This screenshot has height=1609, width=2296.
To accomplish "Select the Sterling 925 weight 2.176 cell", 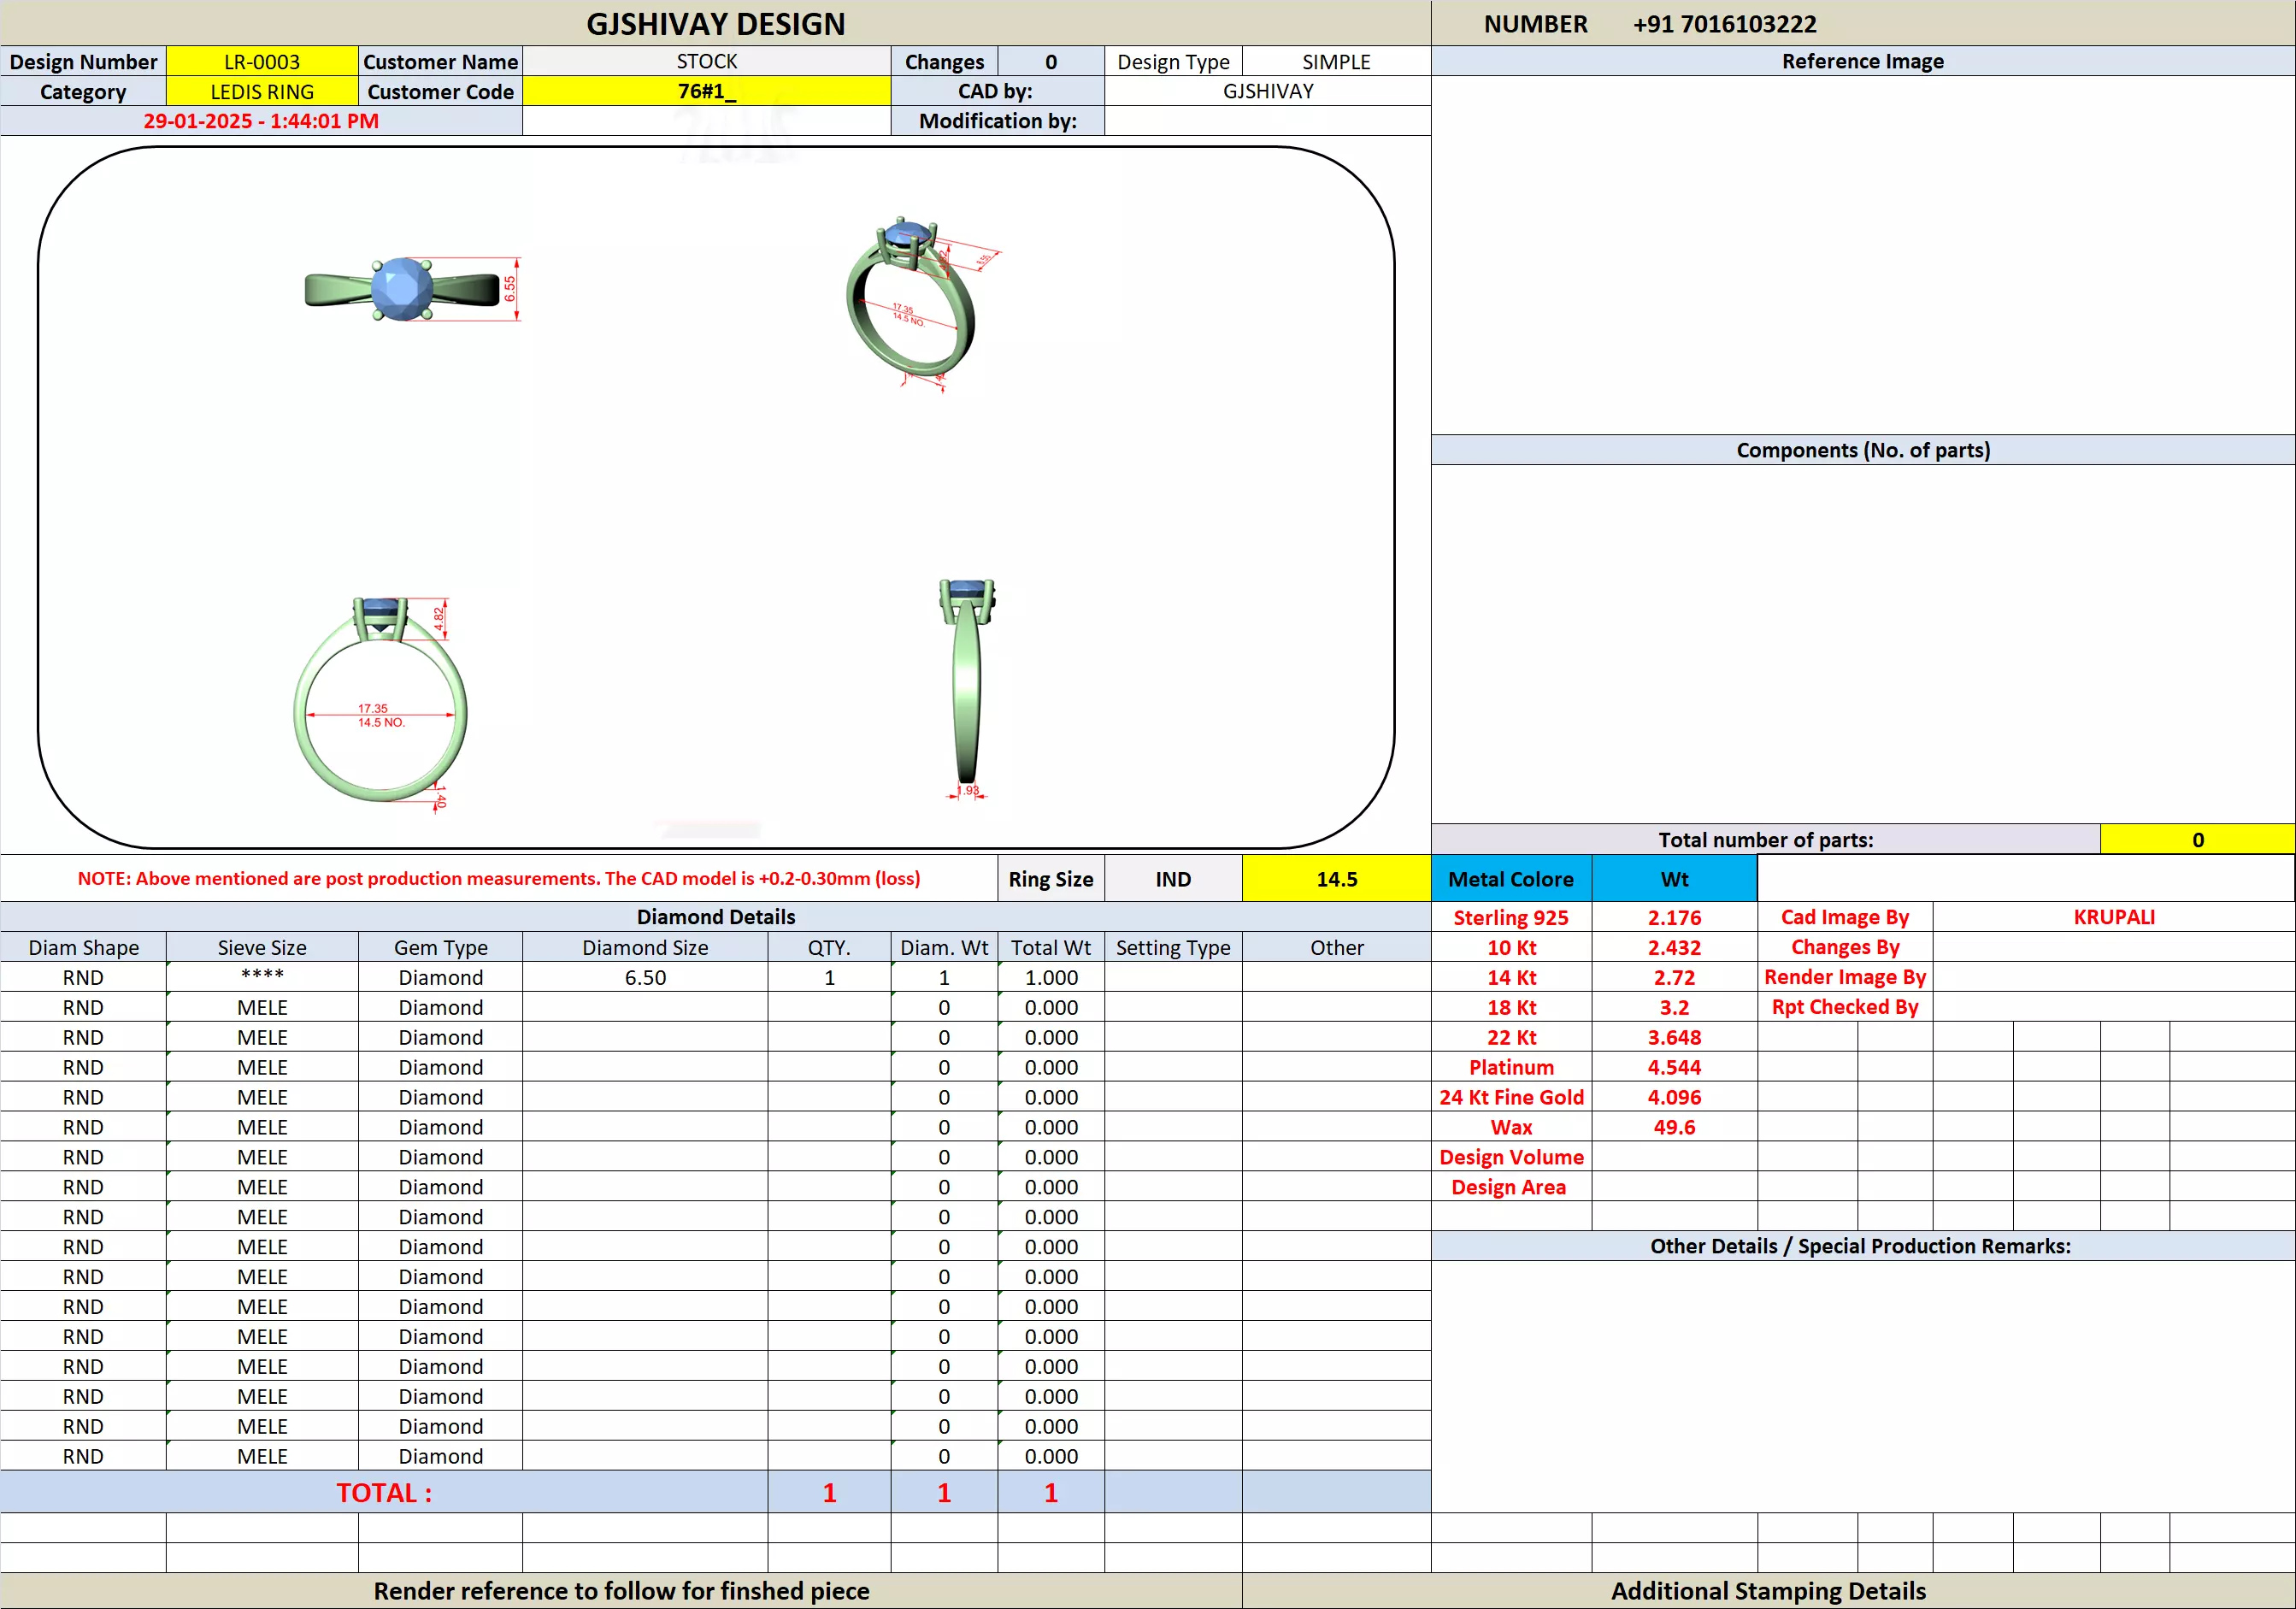I will pos(1674,917).
